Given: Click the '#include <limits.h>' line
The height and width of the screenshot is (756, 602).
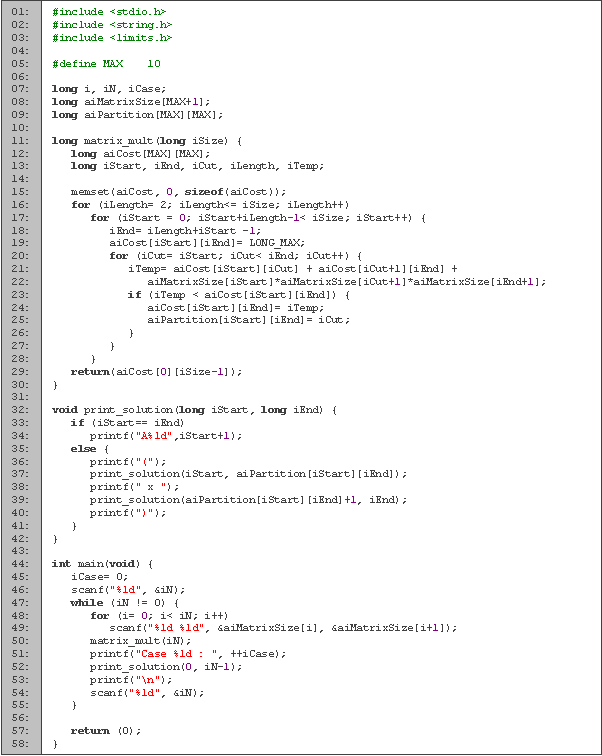Looking at the screenshot, I should [112, 38].
